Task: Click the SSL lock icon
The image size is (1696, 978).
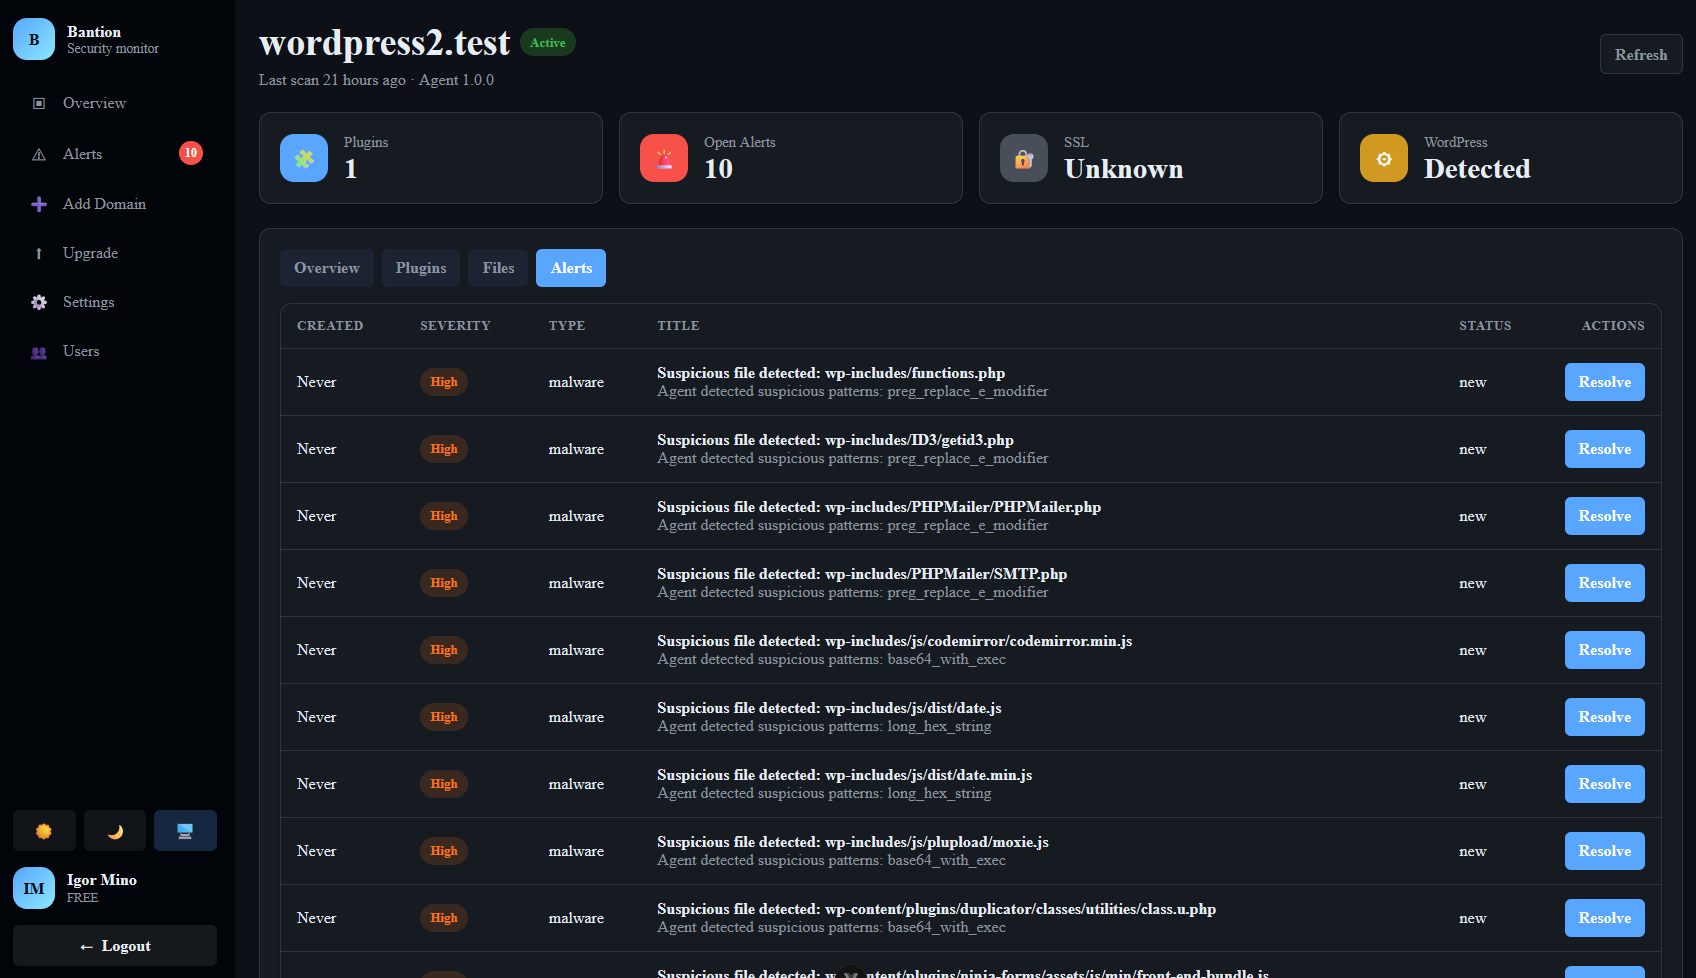Action: point(1024,158)
